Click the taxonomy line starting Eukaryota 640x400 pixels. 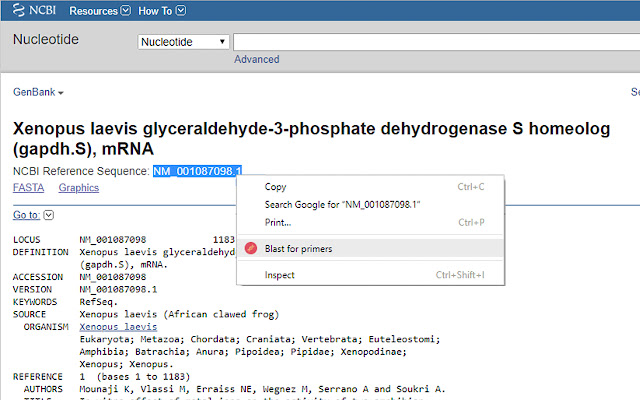[x=260, y=339]
